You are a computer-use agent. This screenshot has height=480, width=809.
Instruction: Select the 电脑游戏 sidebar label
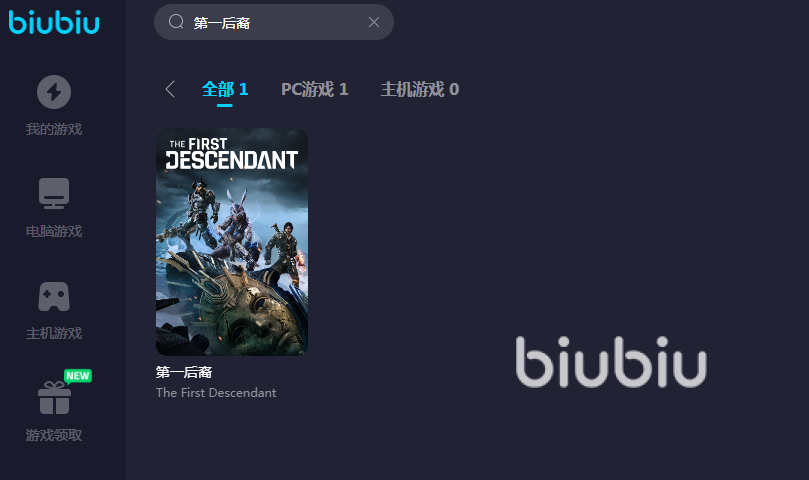tap(54, 231)
